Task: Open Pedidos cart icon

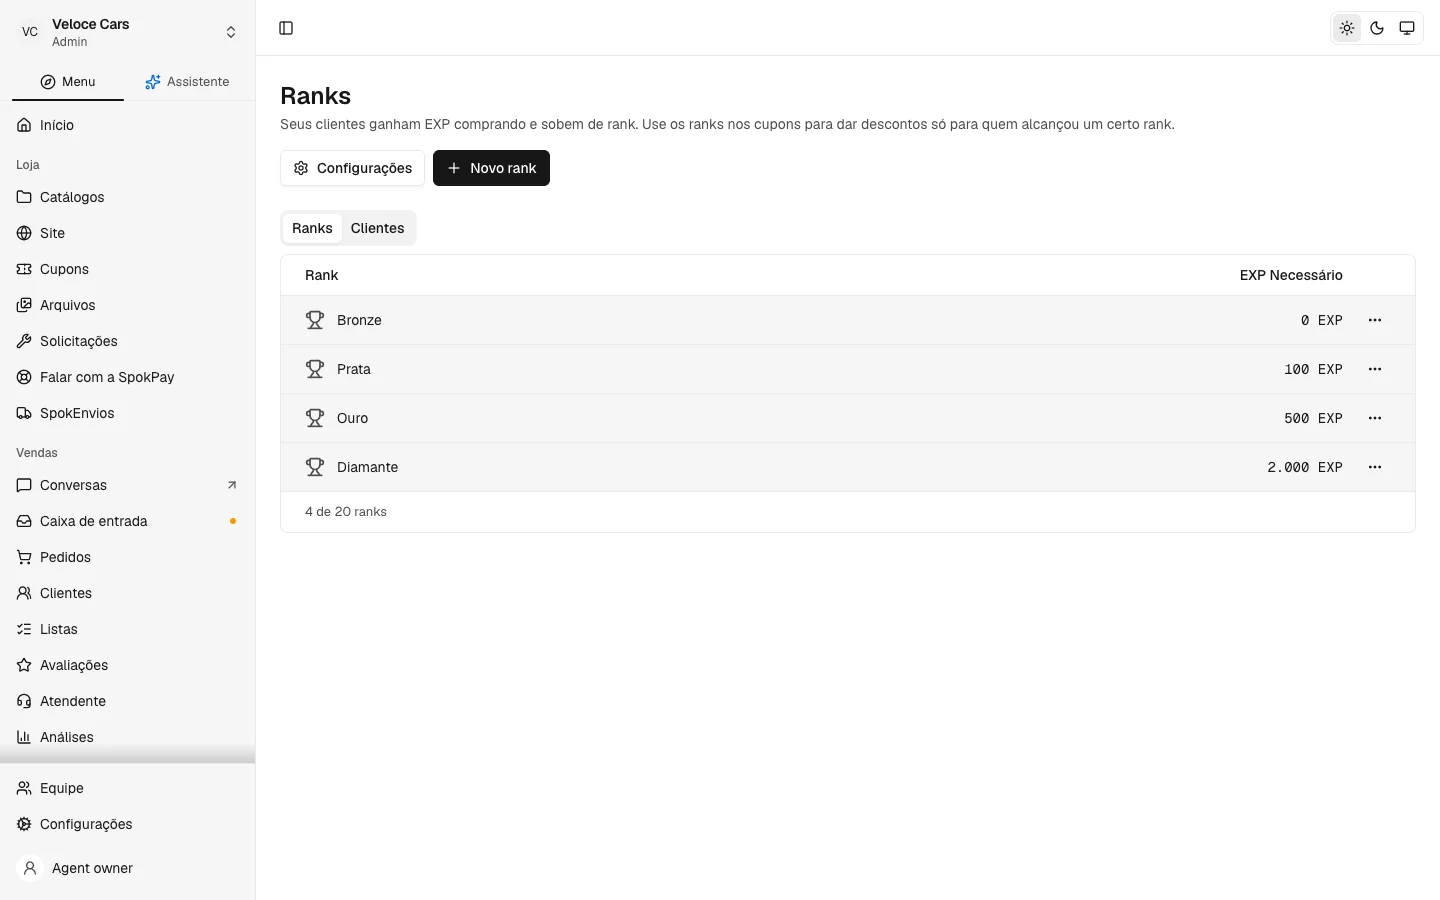Action: point(24,557)
